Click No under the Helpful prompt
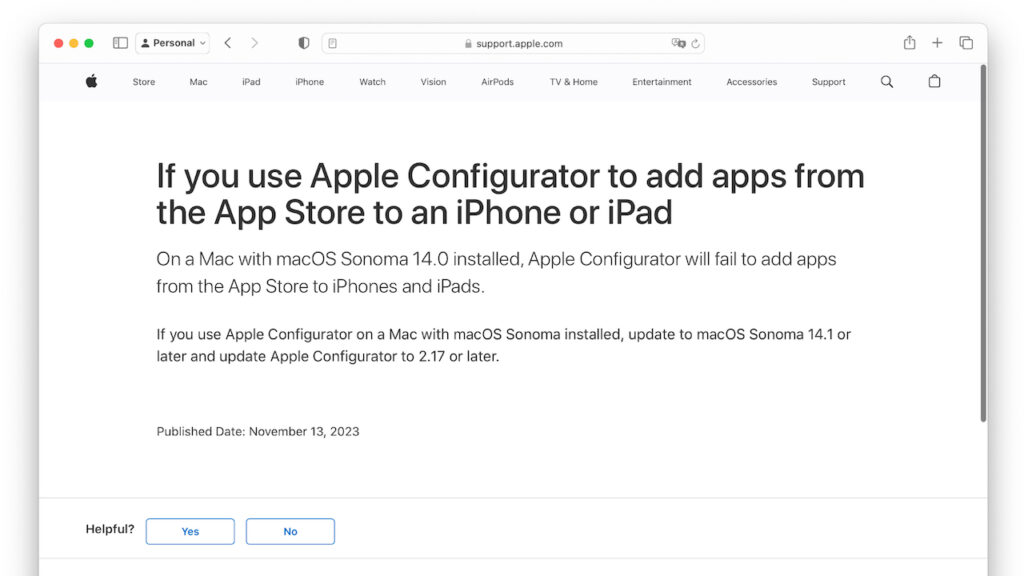The image size is (1024, 576). [x=290, y=531]
